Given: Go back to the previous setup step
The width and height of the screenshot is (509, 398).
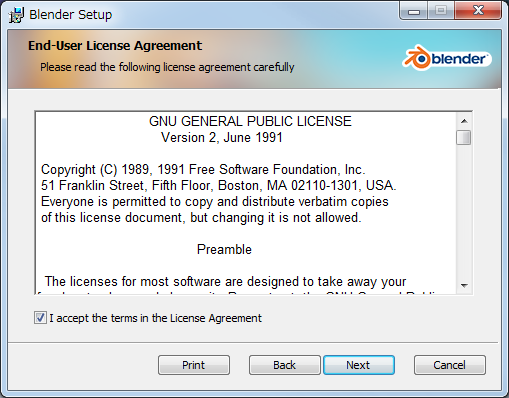Looking at the screenshot, I should click(284, 365).
